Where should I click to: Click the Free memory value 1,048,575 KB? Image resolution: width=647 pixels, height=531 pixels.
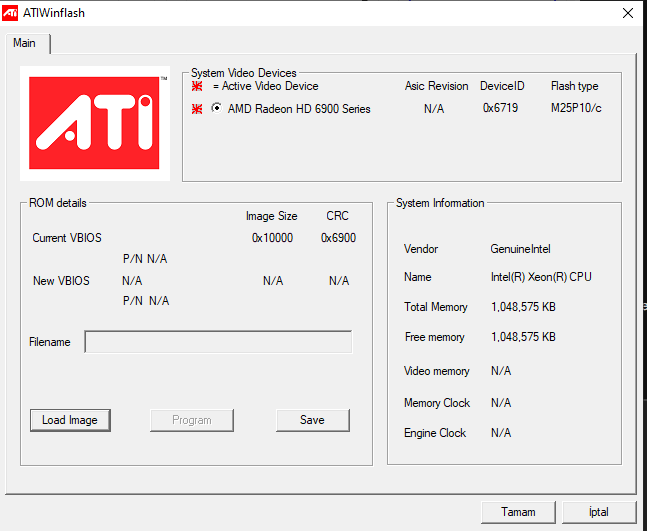(523, 337)
